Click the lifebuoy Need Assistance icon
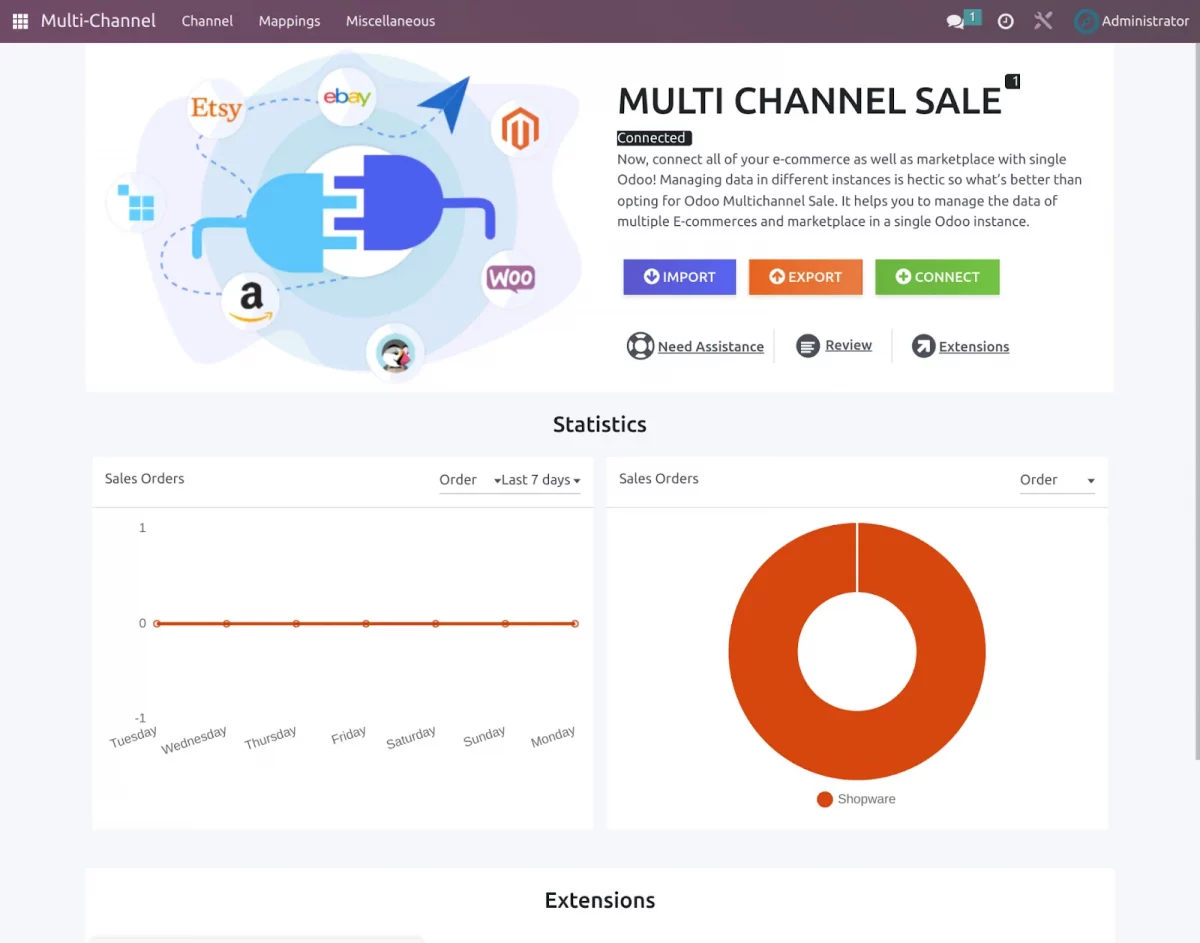Screen dimensions: 1200x943 click(x=640, y=346)
